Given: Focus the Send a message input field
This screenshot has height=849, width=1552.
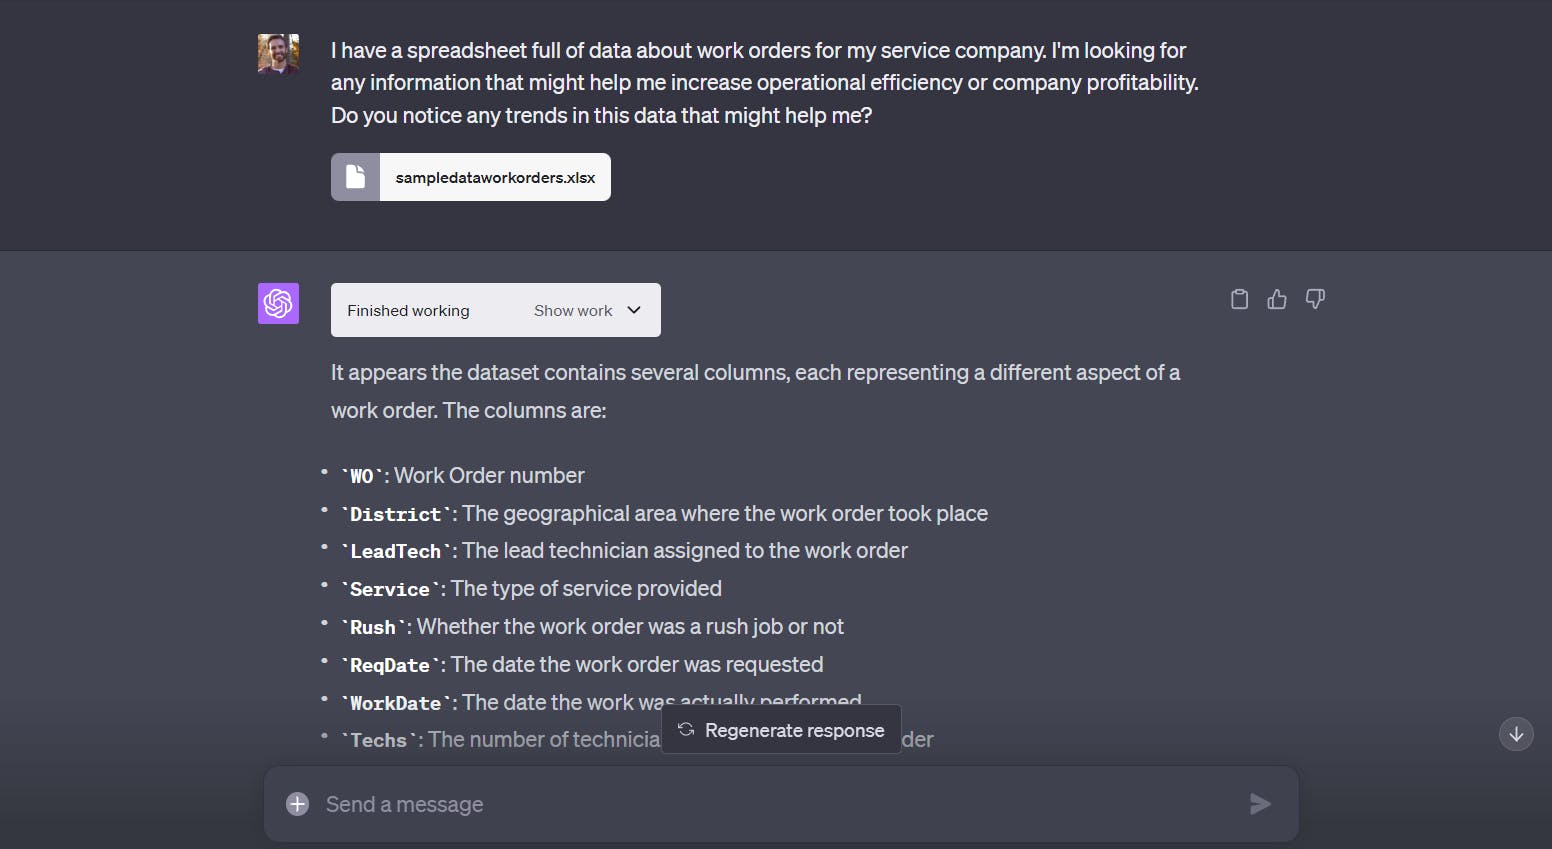Looking at the screenshot, I should coord(700,803).
